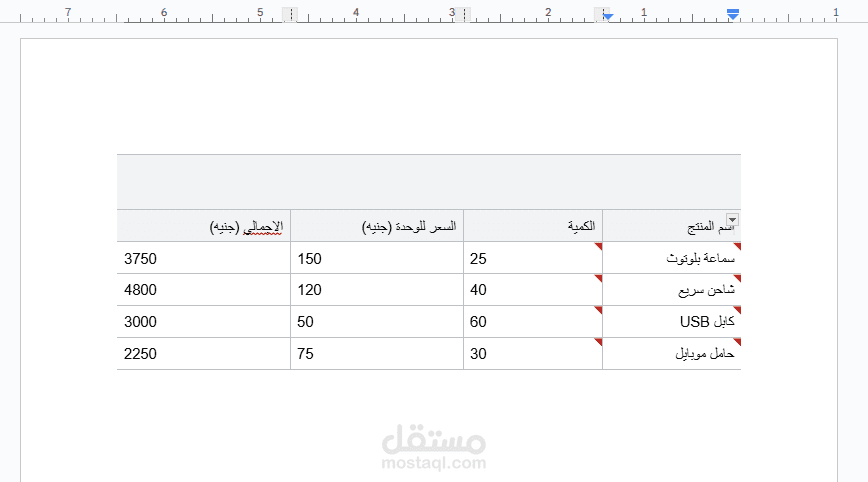The height and width of the screenshot is (482, 868).
Task: Click the unit price cell 75
Action: 377,354
